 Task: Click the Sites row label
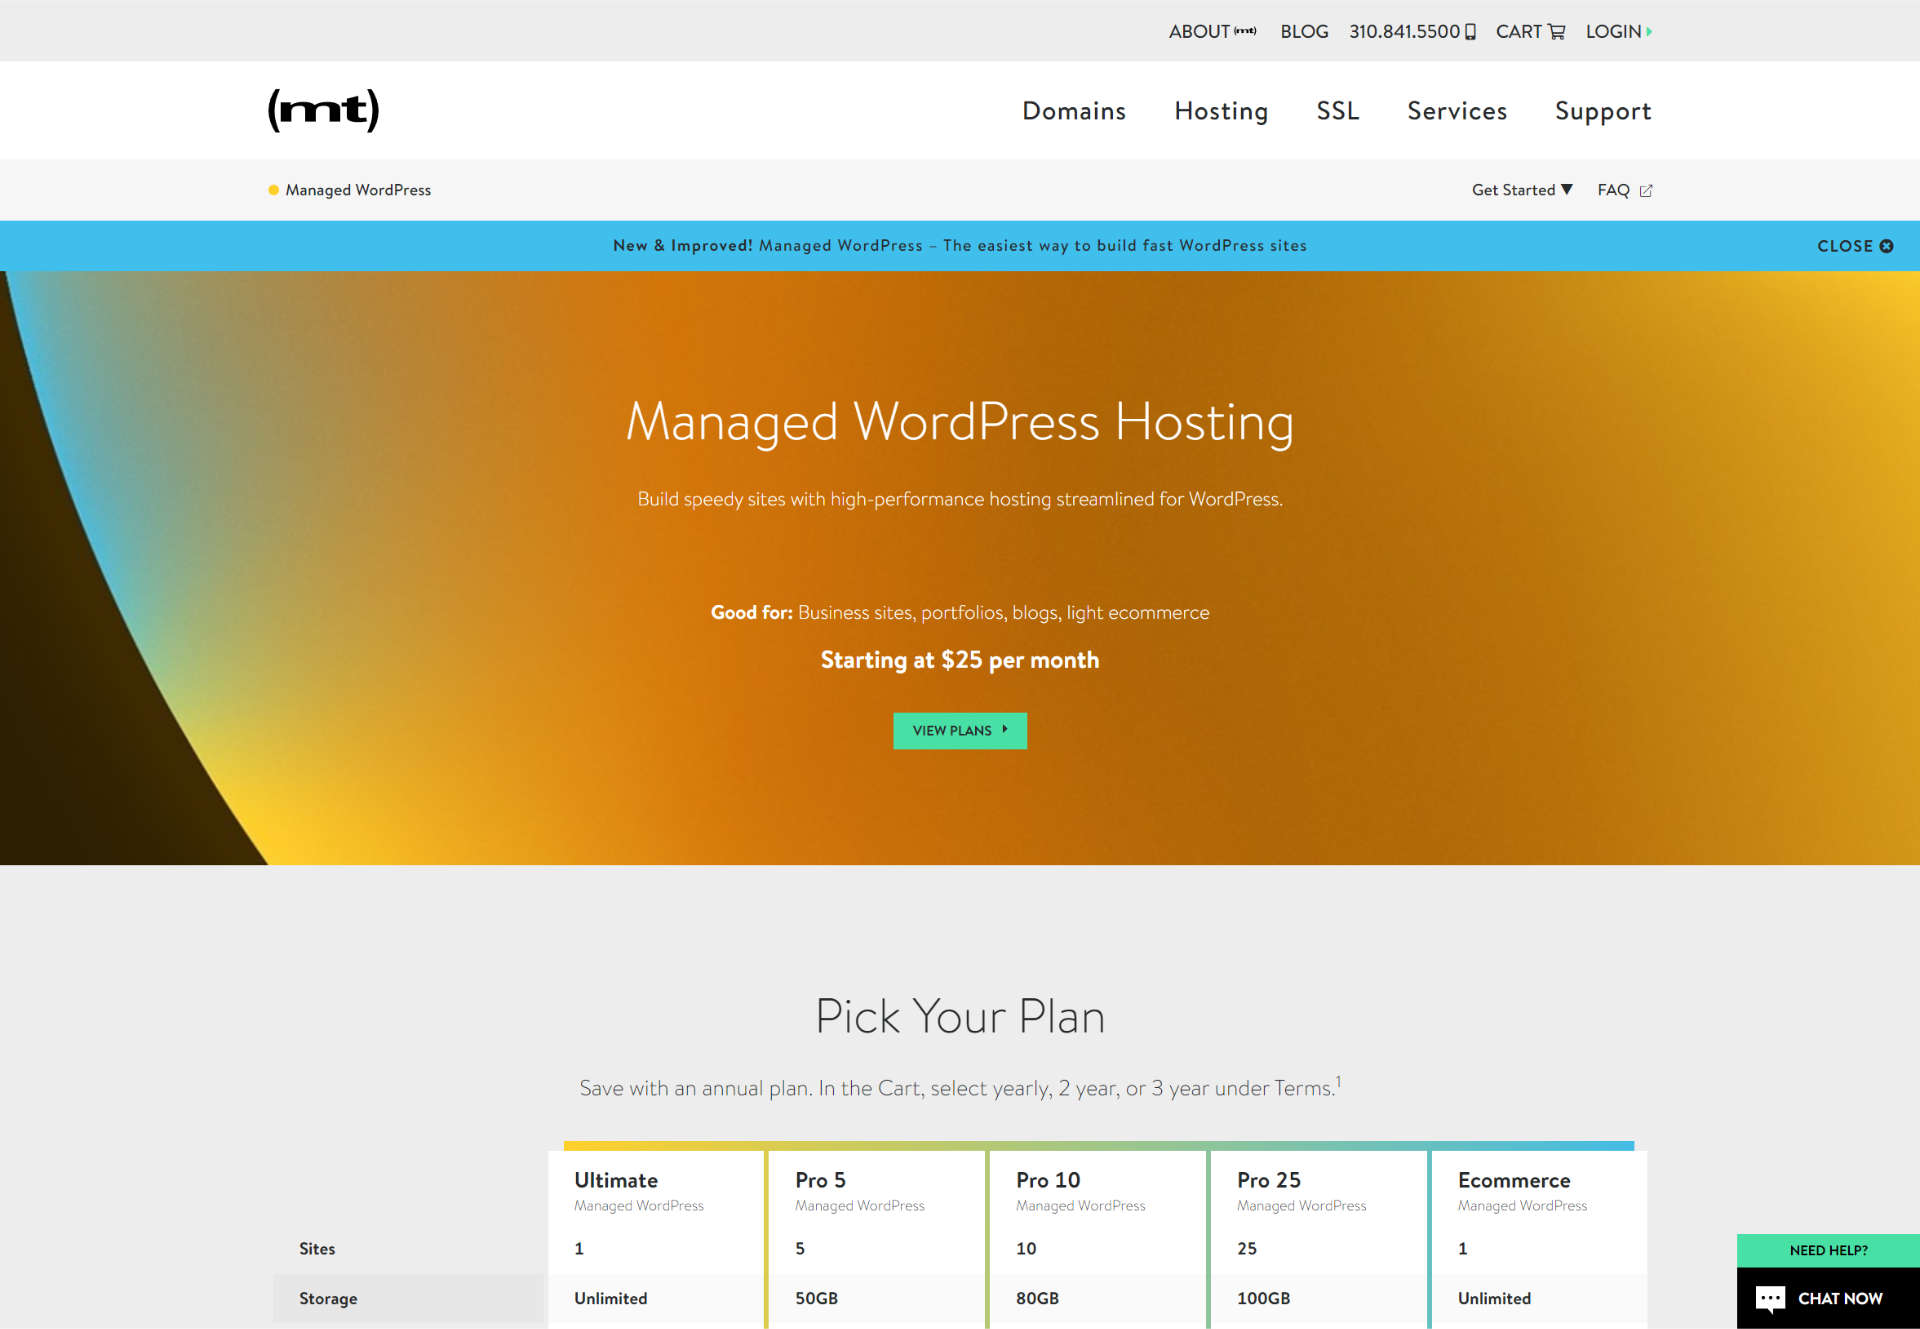click(317, 1249)
